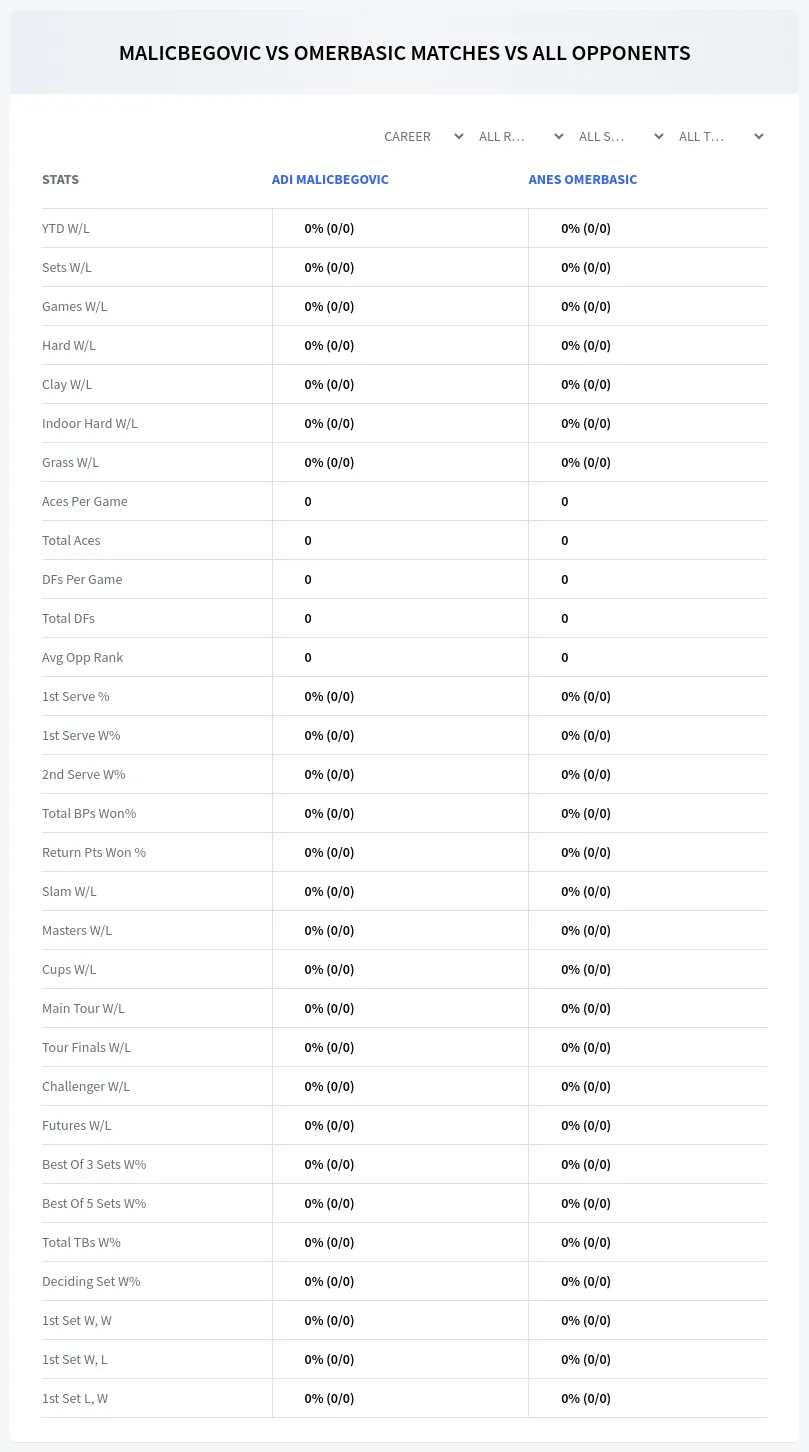Select the YTD W/L row label
Image resolution: width=809 pixels, height=1452 pixels.
coord(66,228)
